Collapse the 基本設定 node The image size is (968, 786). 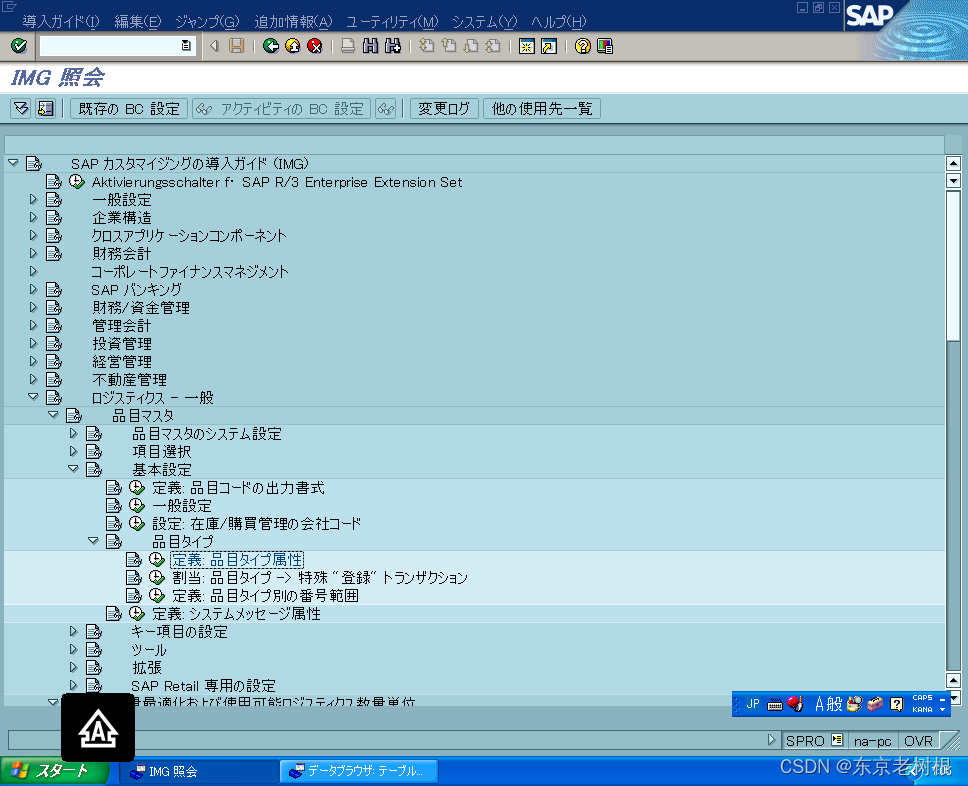click(73, 469)
